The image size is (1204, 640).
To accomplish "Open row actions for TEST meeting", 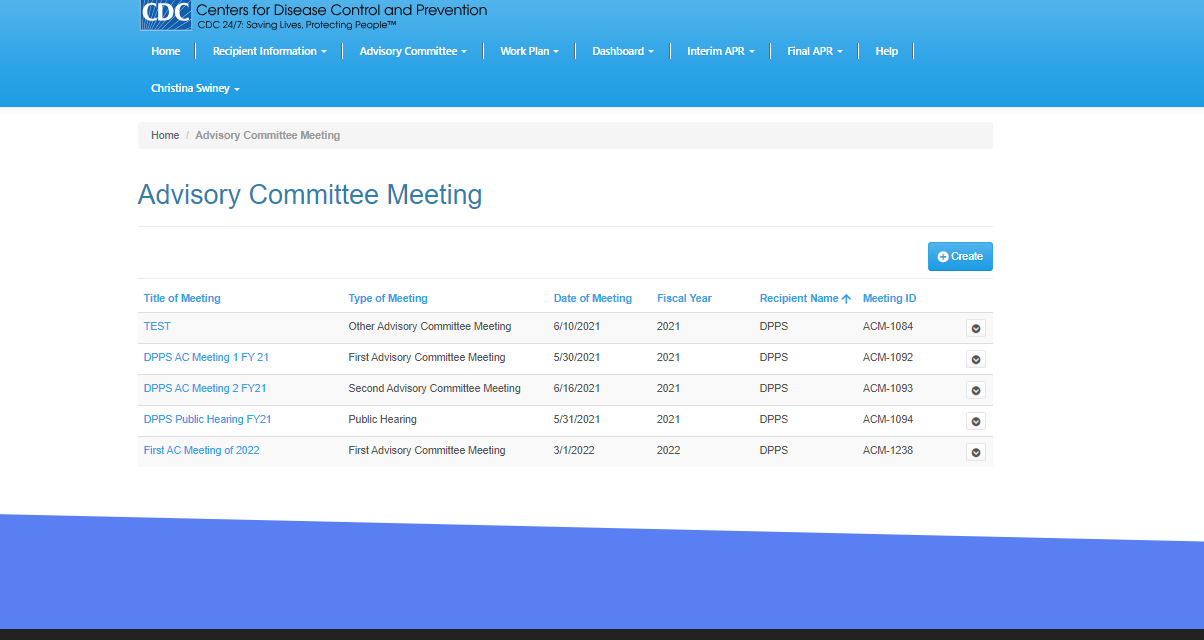I will coord(976,328).
